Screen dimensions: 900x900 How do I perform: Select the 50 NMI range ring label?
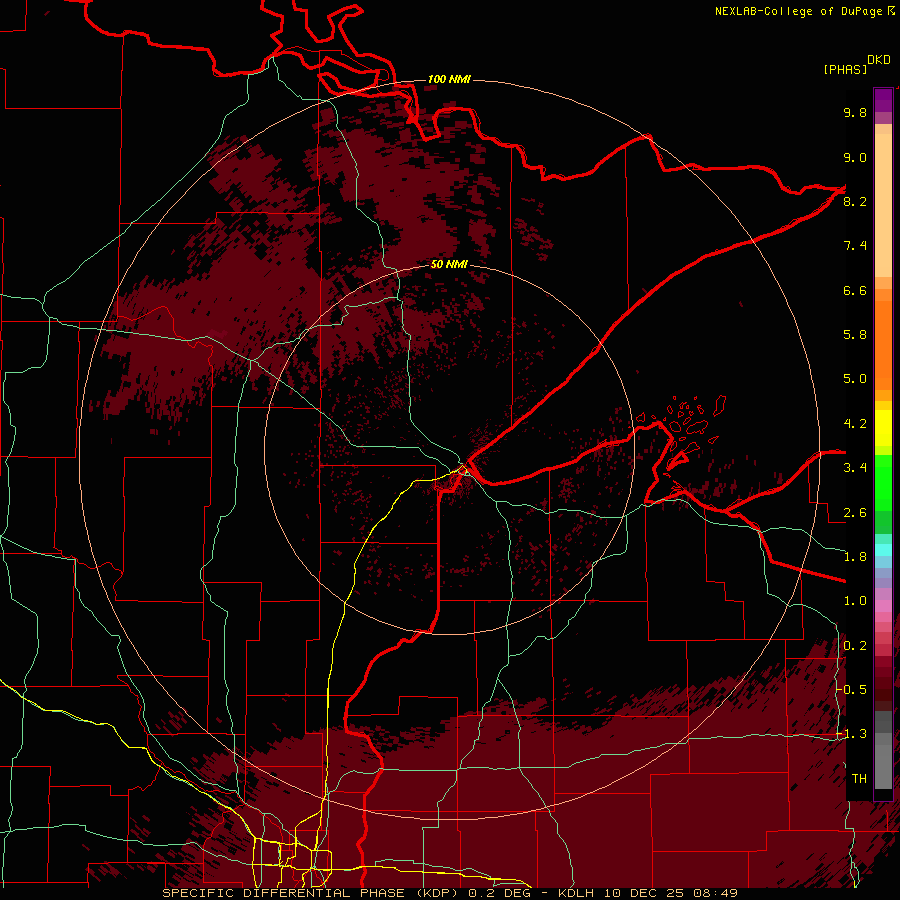(x=449, y=264)
